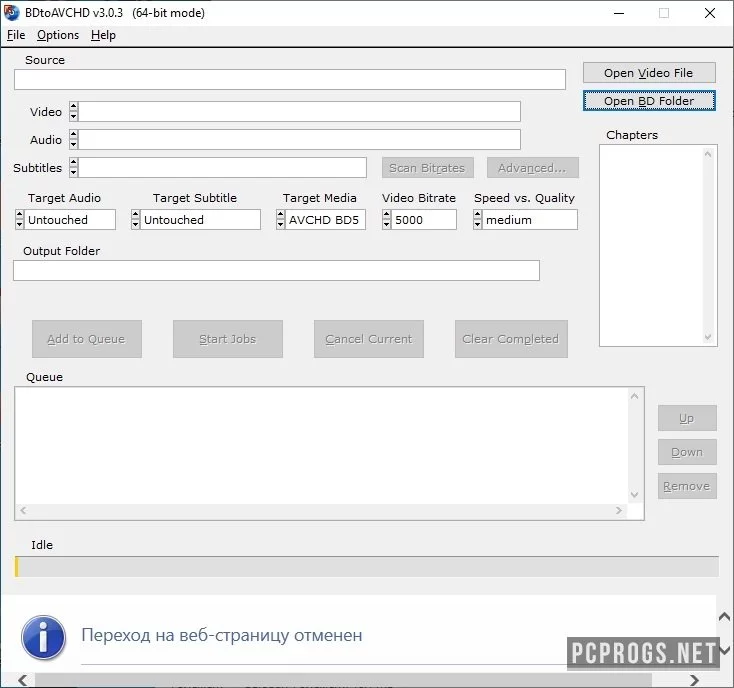Lower Video Bitrate with down arrow

386,225
